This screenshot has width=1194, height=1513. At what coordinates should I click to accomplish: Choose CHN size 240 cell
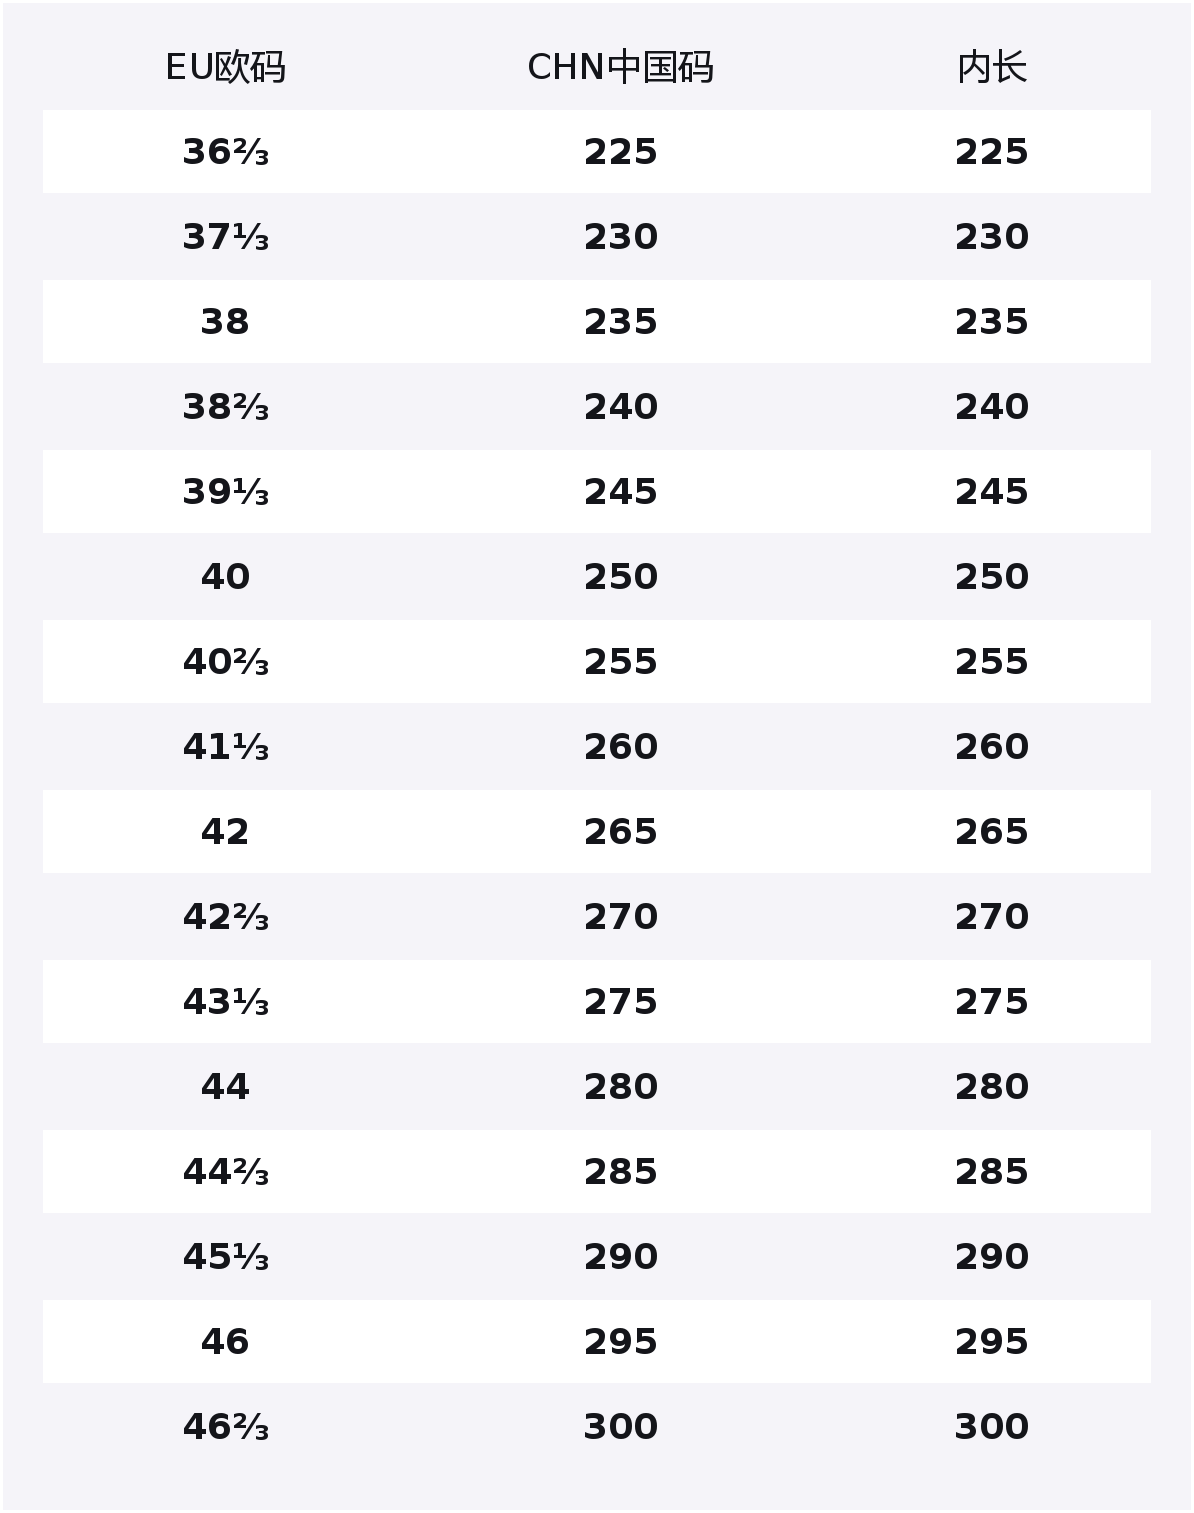click(620, 407)
